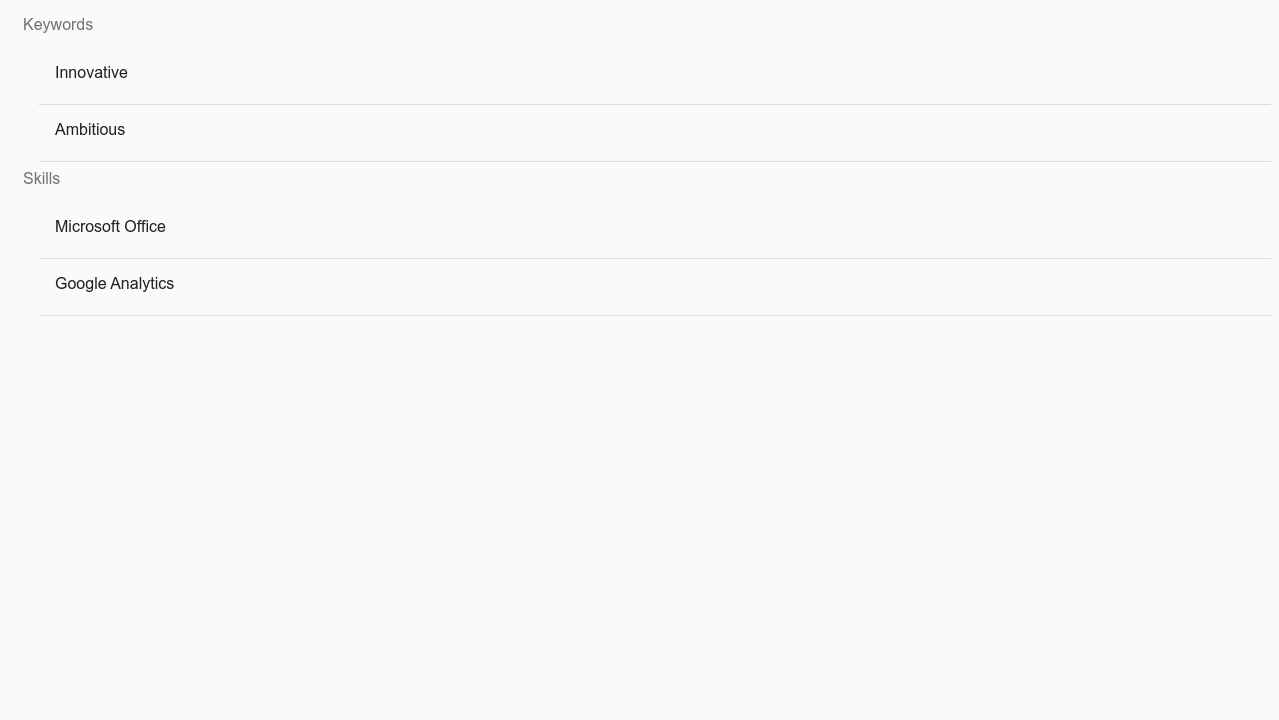Open the Microsoft Office list row
This screenshot has width=1279, height=720.
click(x=110, y=227)
